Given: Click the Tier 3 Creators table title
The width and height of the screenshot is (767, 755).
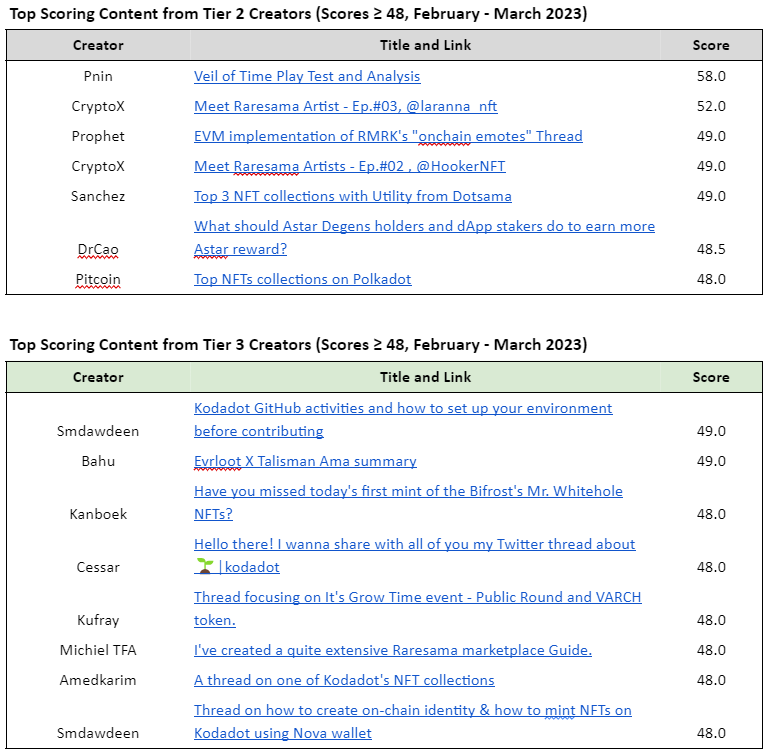Looking at the screenshot, I should click(298, 345).
